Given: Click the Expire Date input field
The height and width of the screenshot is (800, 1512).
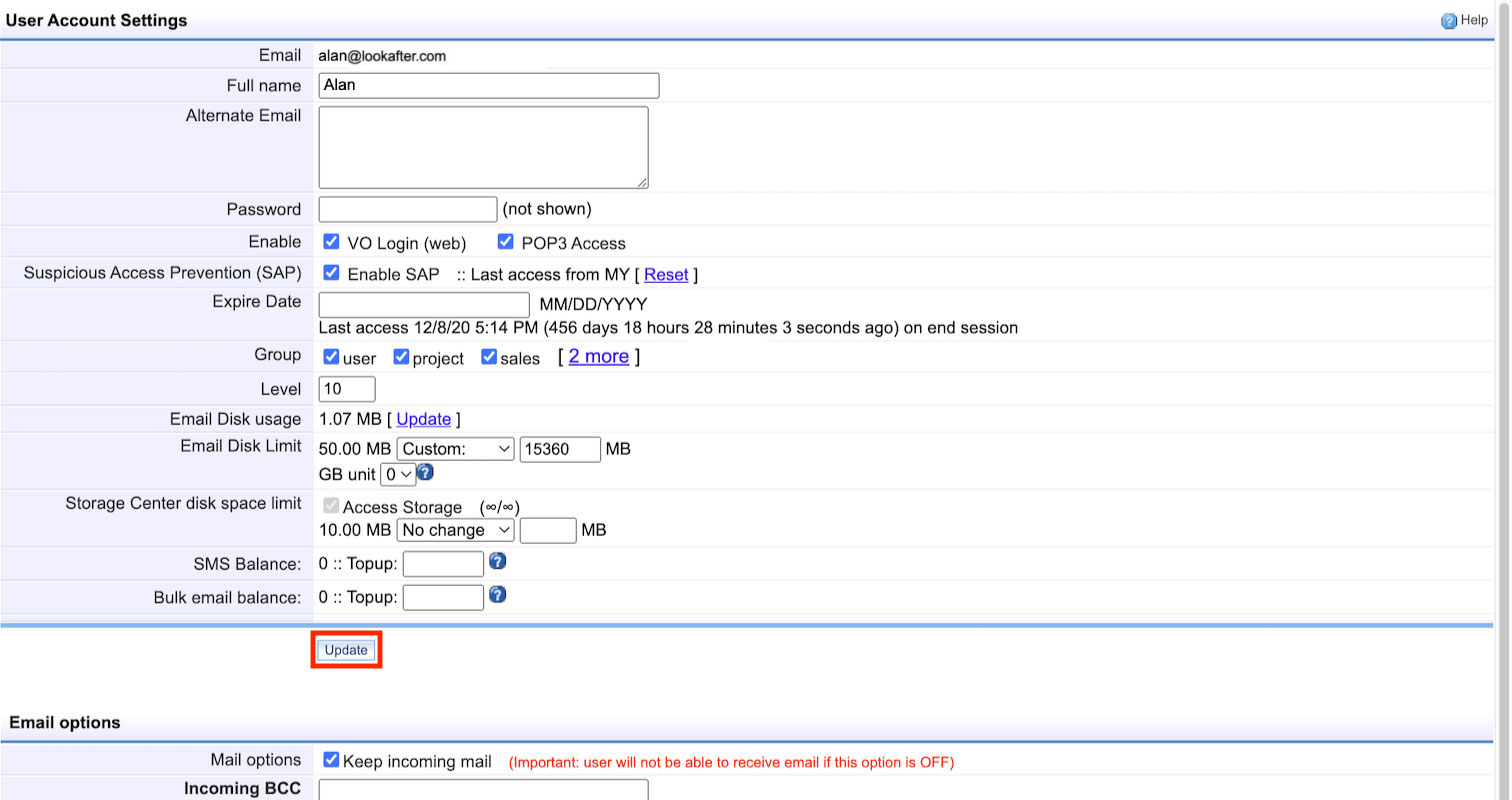Looking at the screenshot, I should [x=423, y=304].
